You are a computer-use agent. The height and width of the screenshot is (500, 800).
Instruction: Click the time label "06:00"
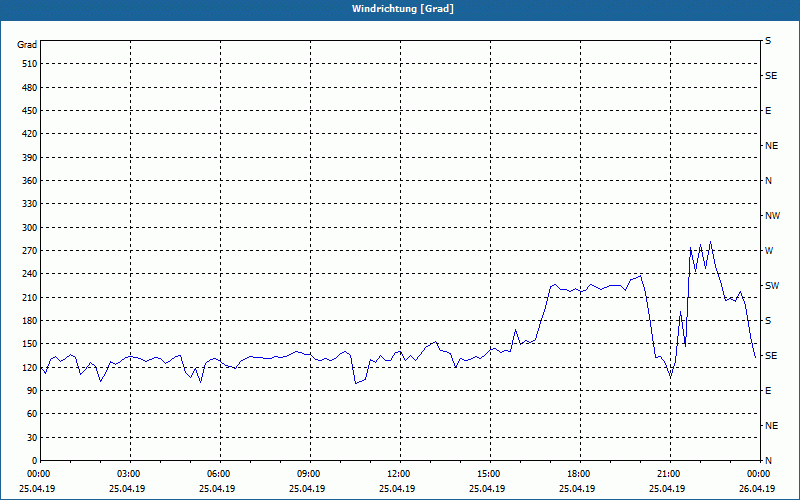[x=218, y=474]
